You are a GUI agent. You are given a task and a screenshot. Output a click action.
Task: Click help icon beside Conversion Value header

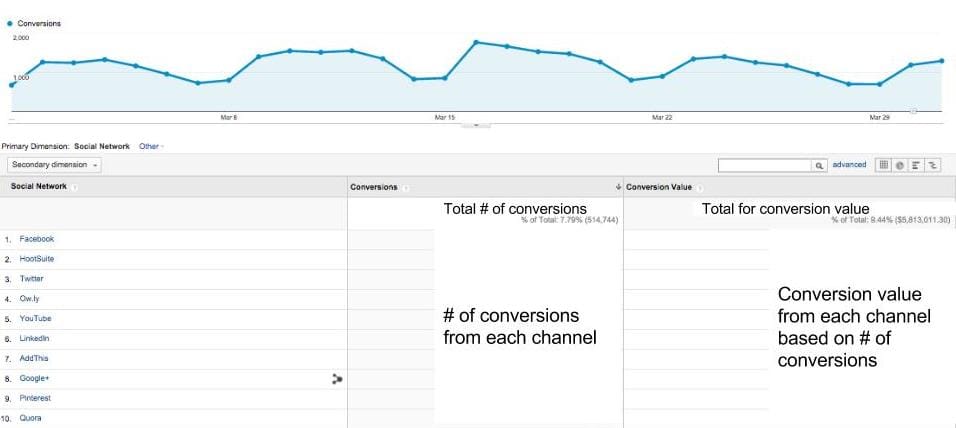pyautogui.click(x=699, y=188)
